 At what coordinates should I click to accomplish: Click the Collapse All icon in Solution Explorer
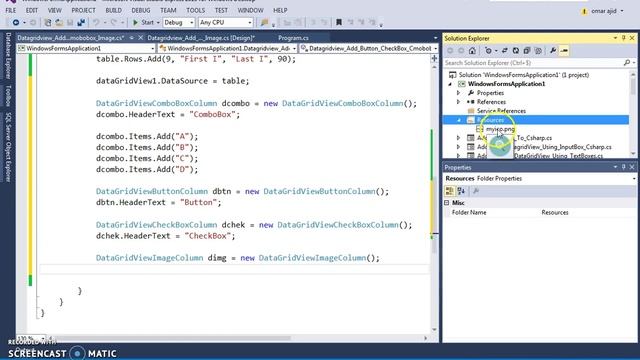527,51
